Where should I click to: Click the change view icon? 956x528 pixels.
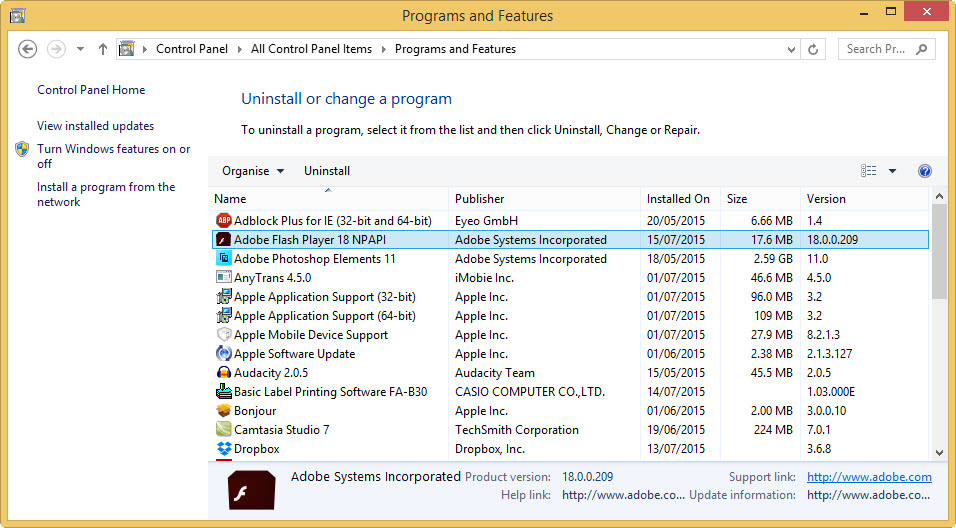click(x=868, y=171)
